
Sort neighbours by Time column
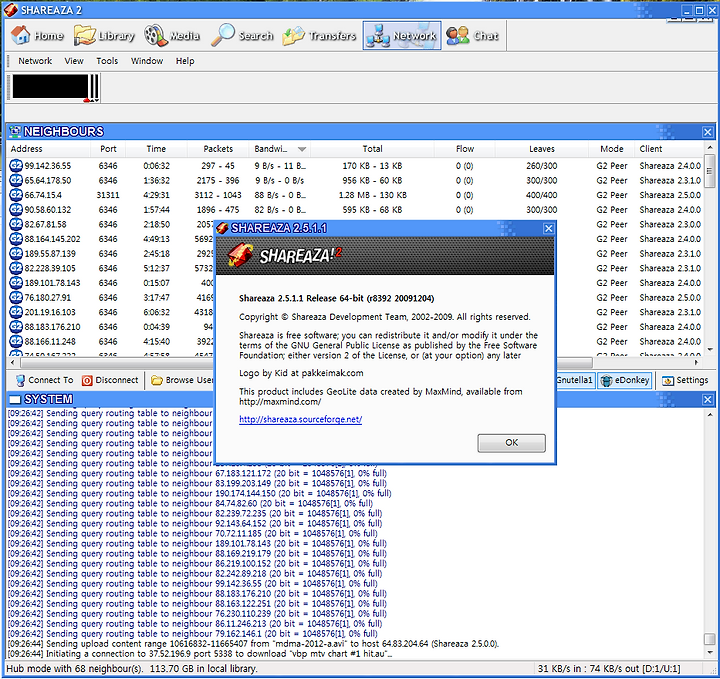click(156, 149)
